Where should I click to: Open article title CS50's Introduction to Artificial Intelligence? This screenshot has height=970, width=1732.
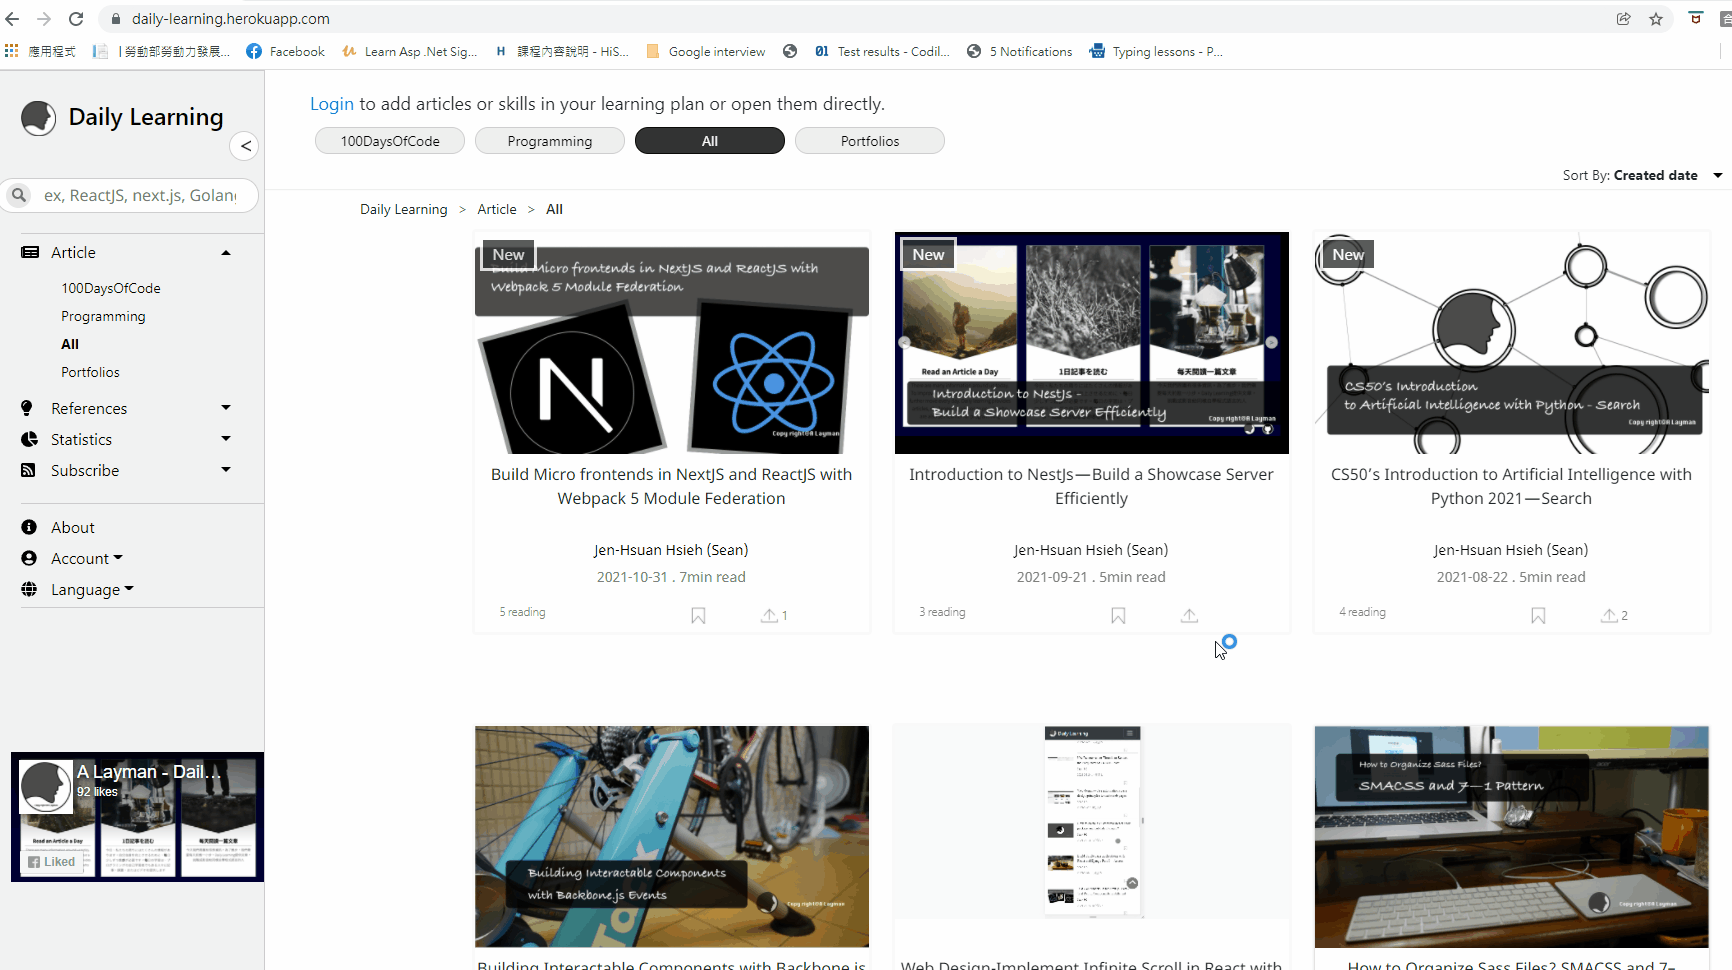click(x=1511, y=486)
